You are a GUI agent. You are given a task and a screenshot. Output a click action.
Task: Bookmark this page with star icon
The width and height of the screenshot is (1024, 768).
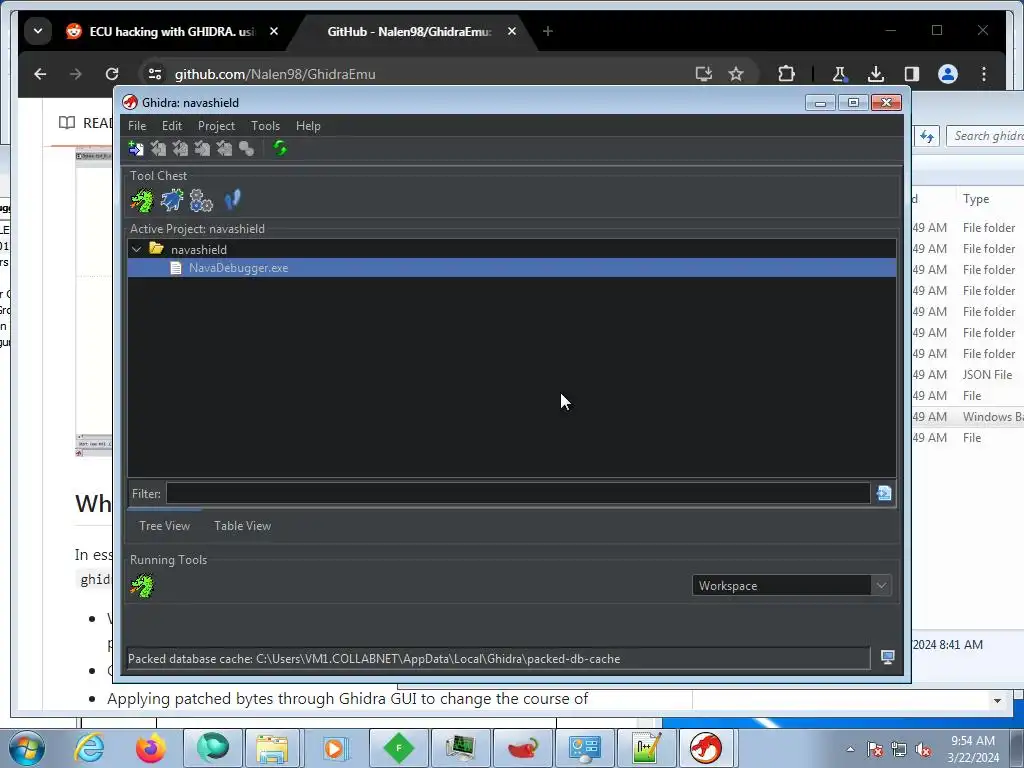click(x=736, y=74)
